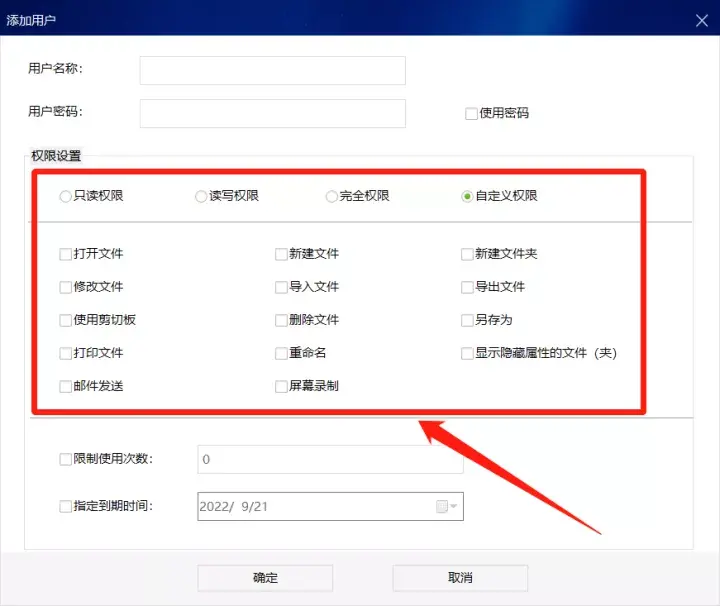Image resolution: width=720 pixels, height=606 pixels.
Task: Toggle the 打印文件 checkbox
Action: [65, 353]
